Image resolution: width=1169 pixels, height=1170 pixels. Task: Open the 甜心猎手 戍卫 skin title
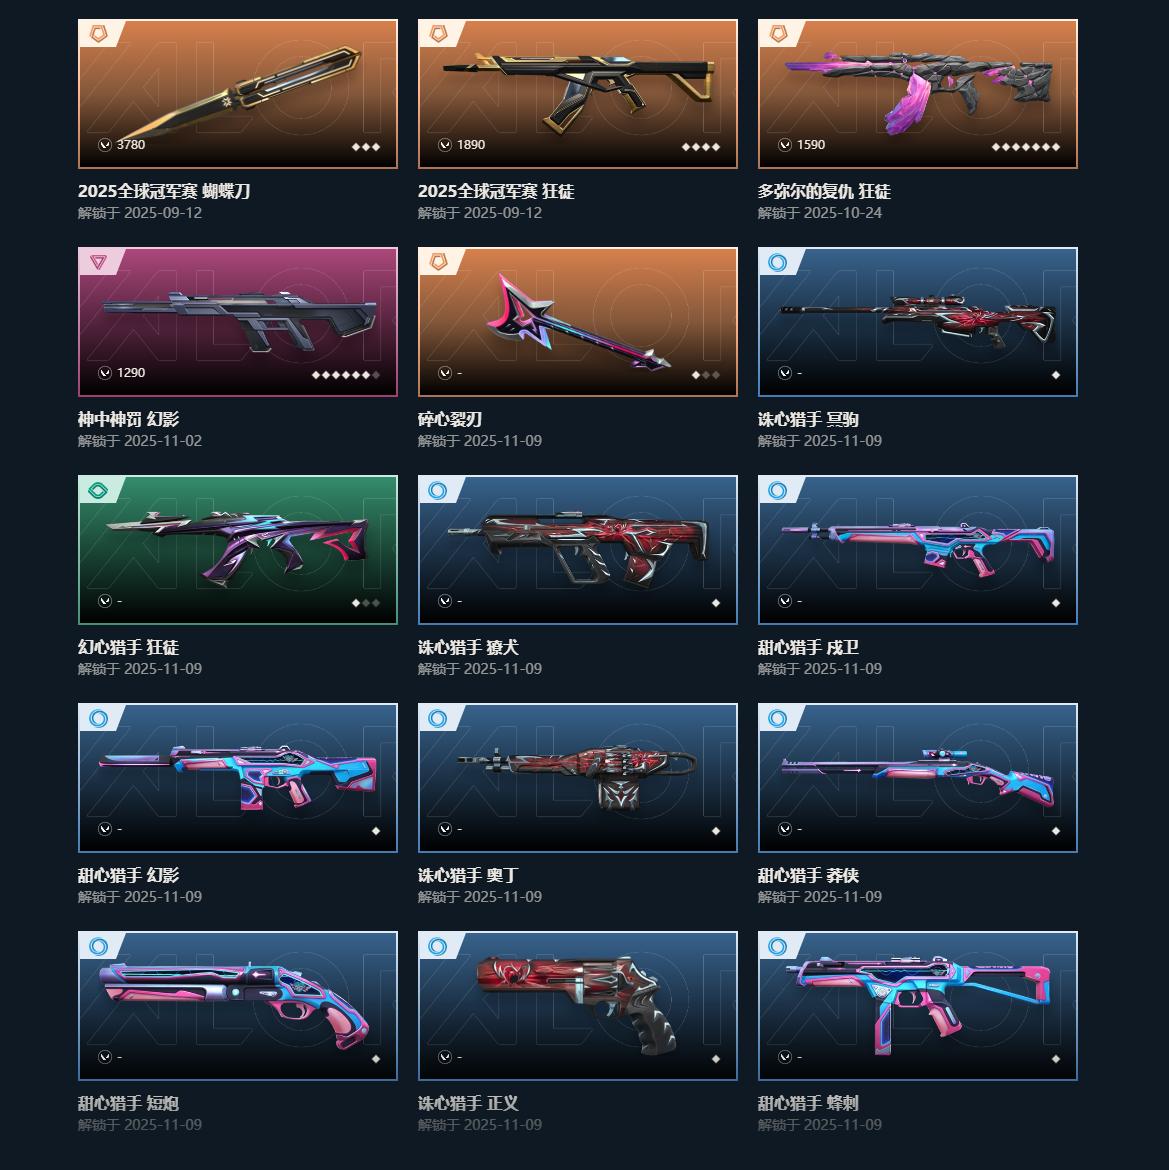click(x=808, y=647)
